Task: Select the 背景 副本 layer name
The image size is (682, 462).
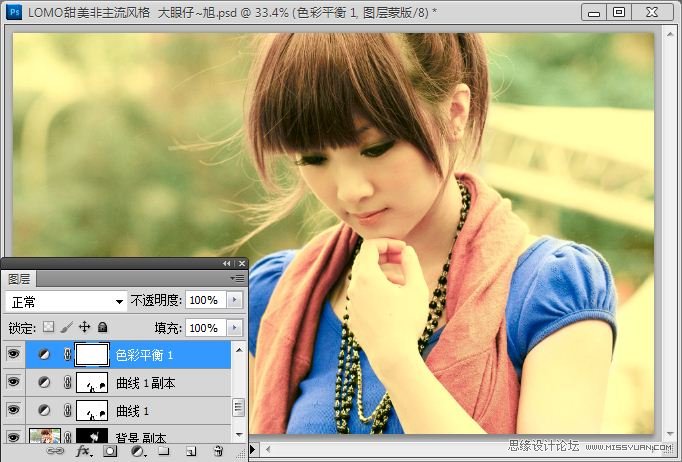Action: coord(141,437)
